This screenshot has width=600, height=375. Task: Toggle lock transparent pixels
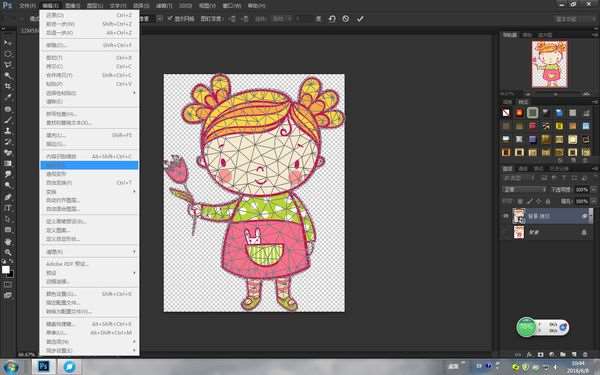click(x=520, y=201)
